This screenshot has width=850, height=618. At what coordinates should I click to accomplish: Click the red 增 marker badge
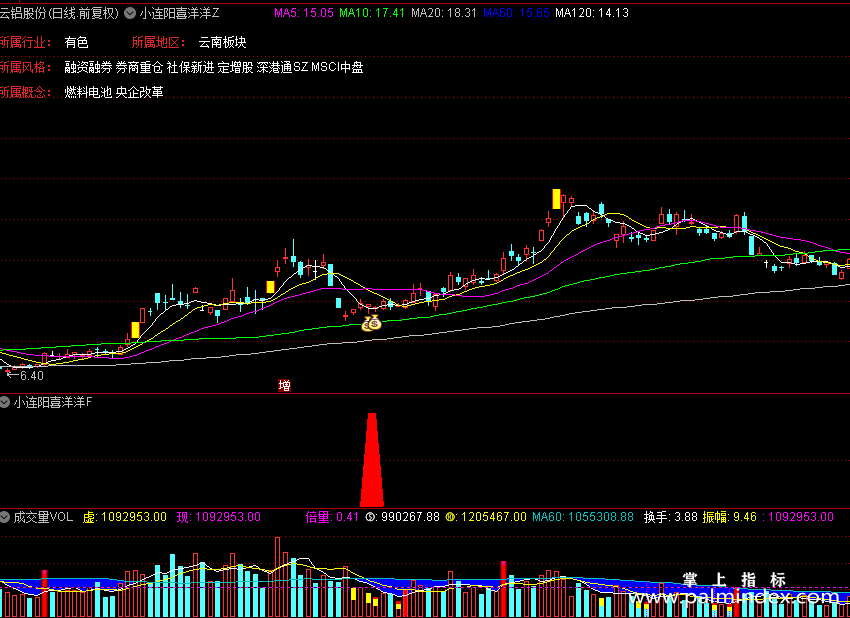click(285, 385)
